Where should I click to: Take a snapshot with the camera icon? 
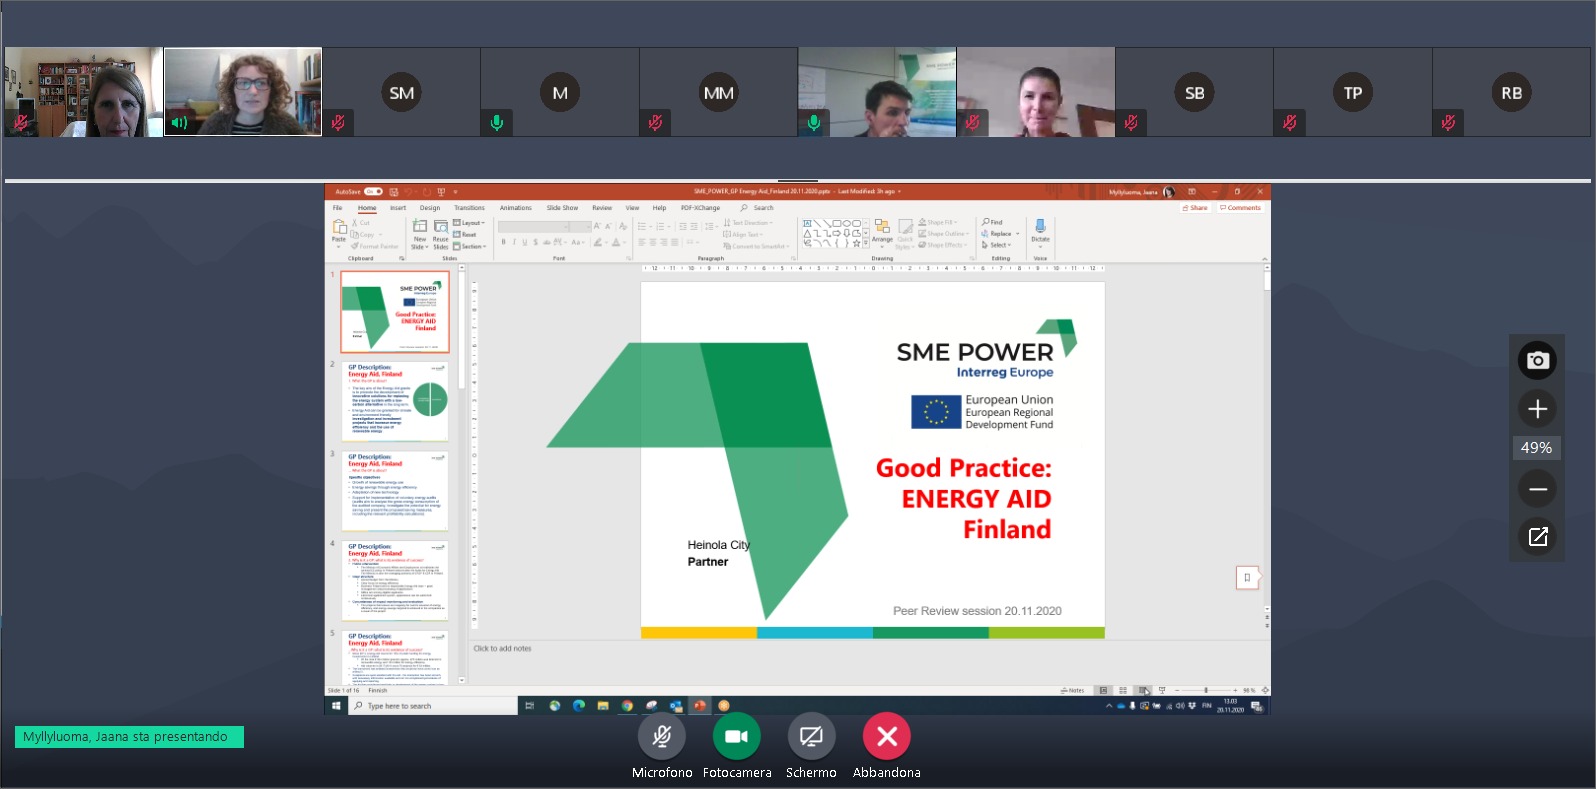1538,360
